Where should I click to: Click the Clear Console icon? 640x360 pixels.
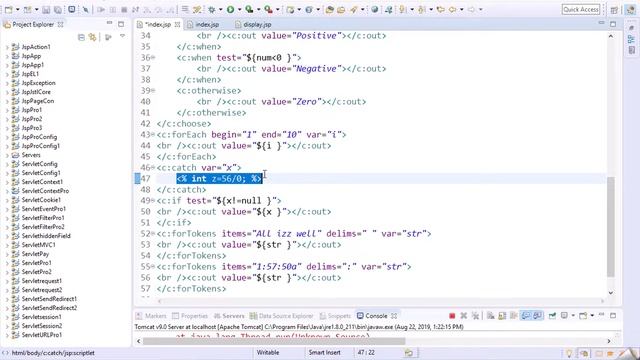coord(491,316)
